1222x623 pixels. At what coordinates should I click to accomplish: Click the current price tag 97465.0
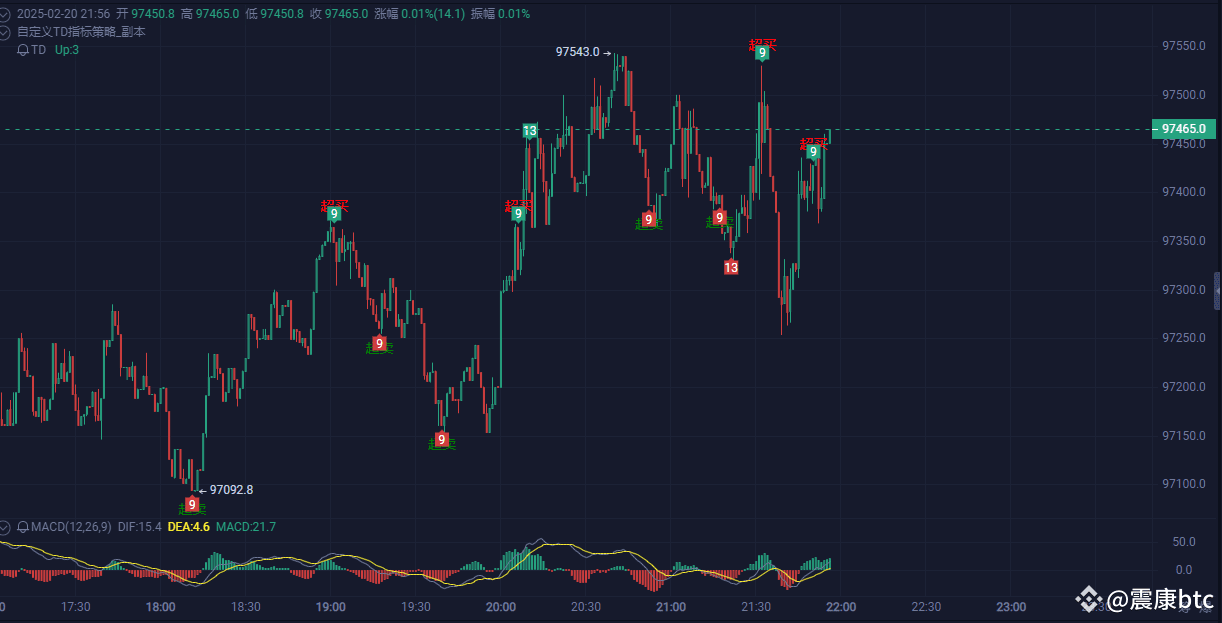point(1184,129)
